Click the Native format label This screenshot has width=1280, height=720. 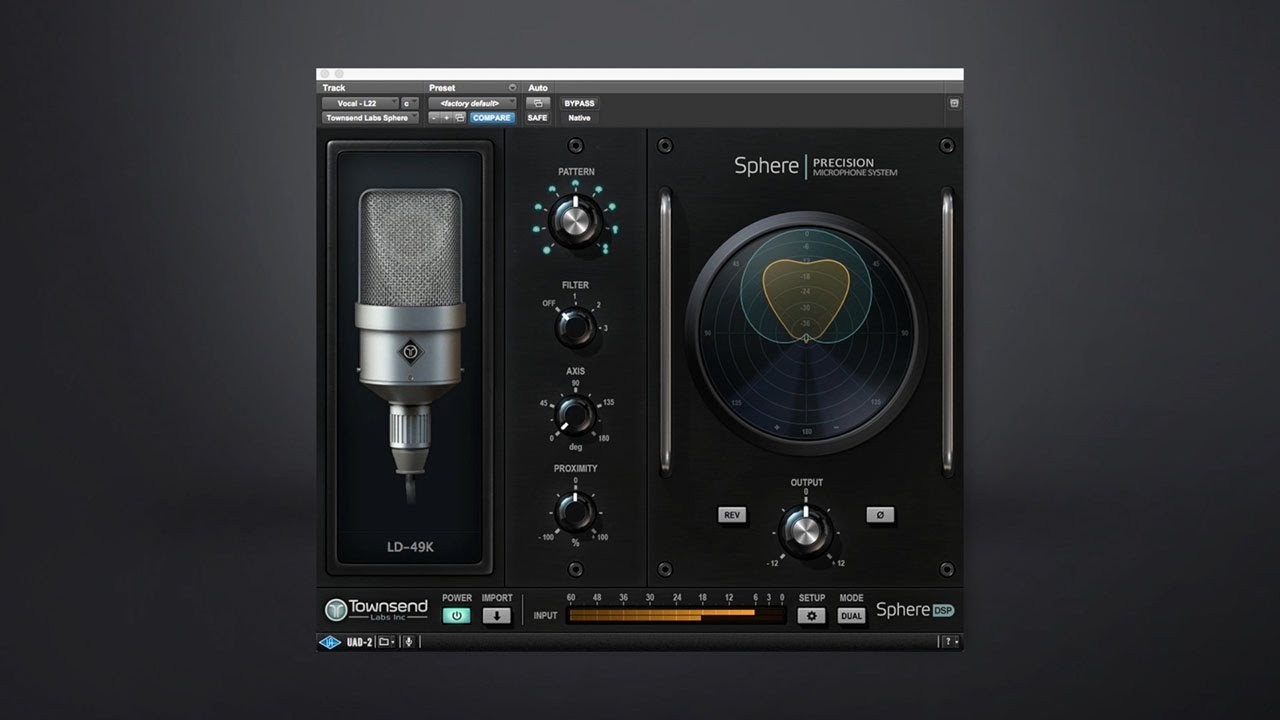click(x=579, y=118)
